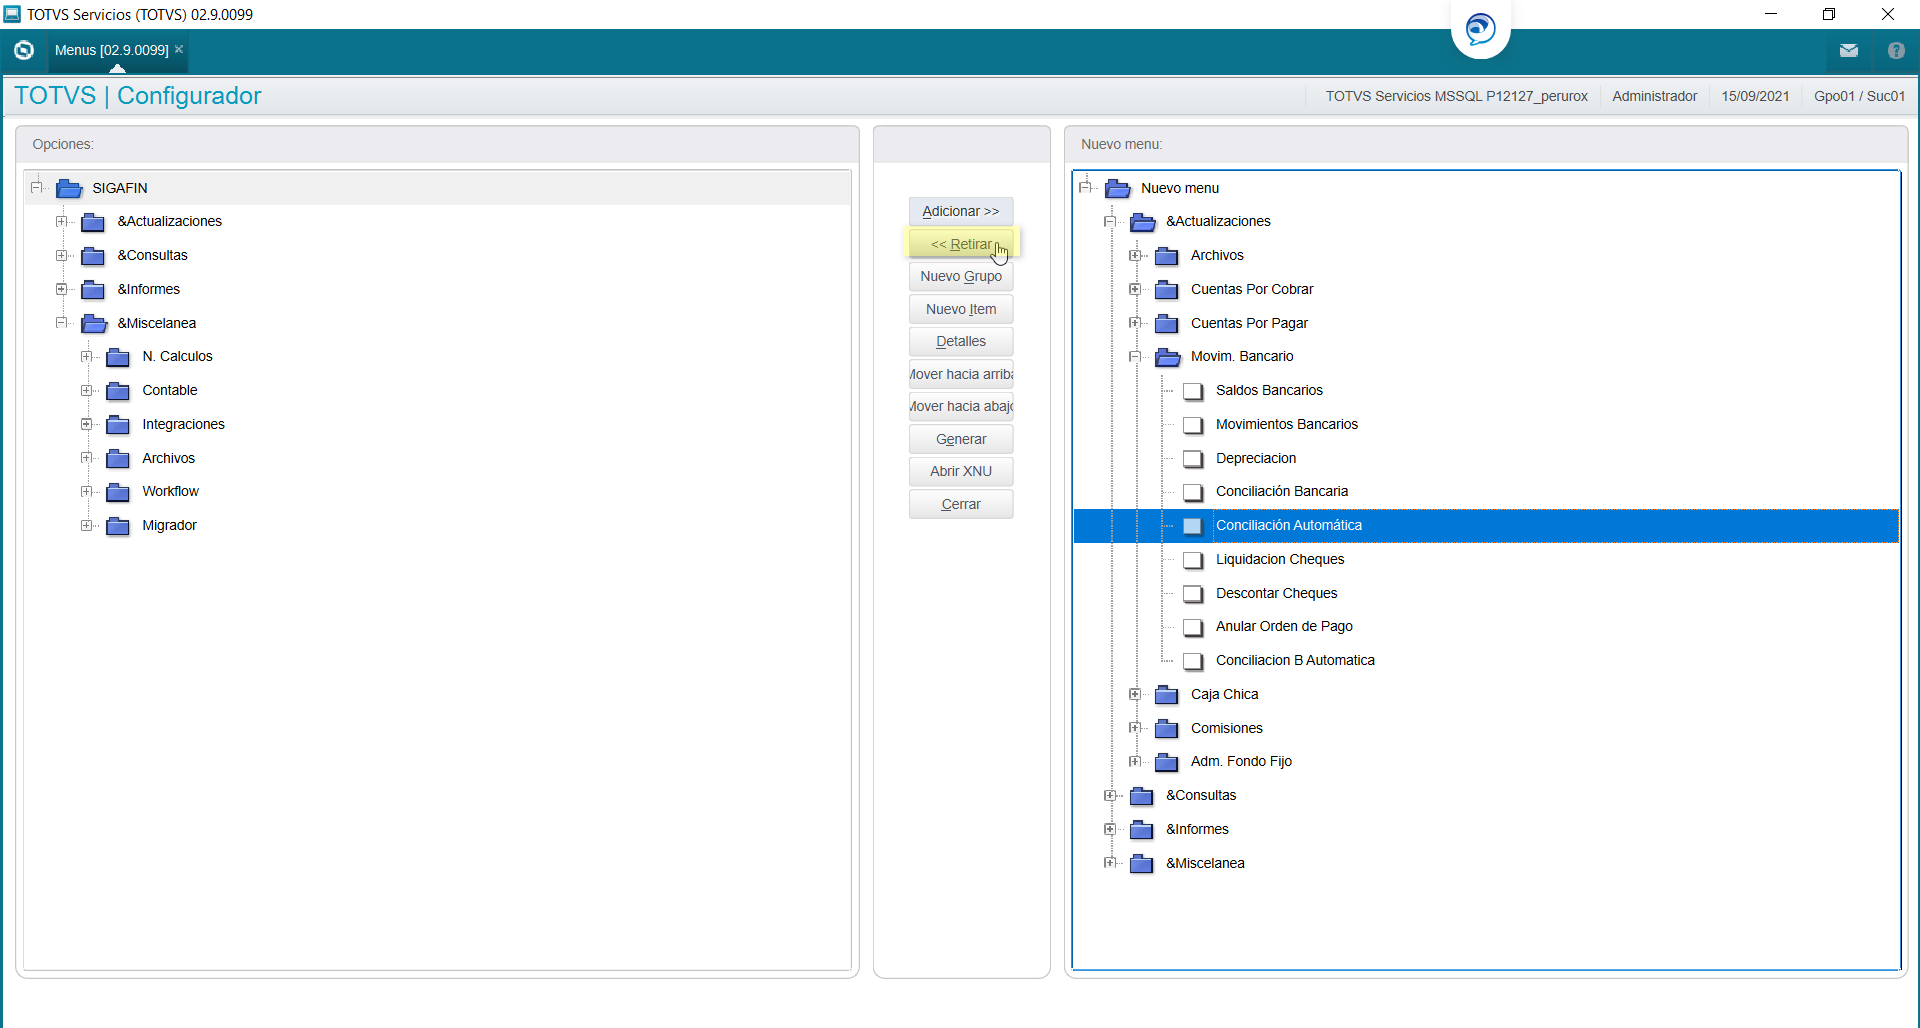Image resolution: width=1920 pixels, height=1028 pixels.
Task: Collapse the Movim. Bancario node
Action: [1135, 356]
